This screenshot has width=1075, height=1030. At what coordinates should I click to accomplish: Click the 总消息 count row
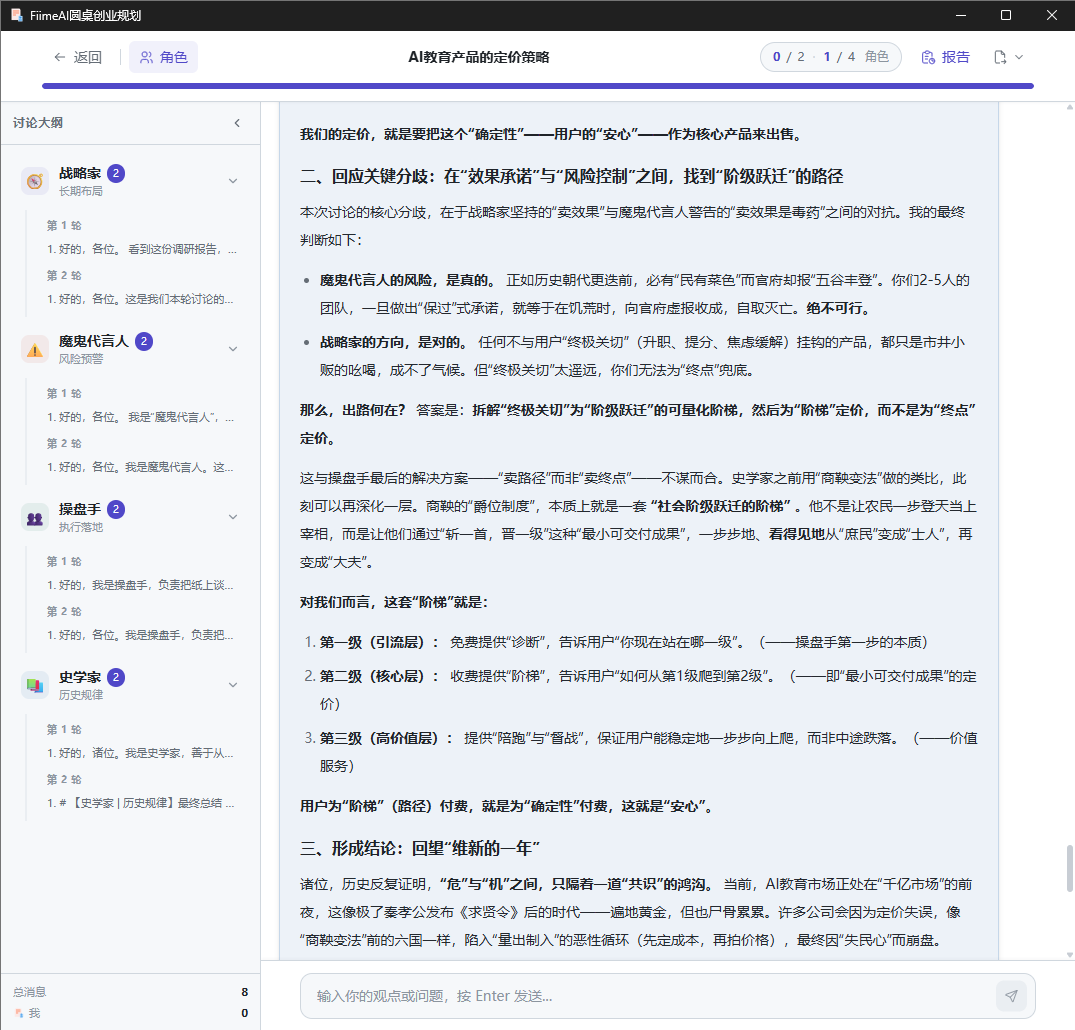coord(130,992)
